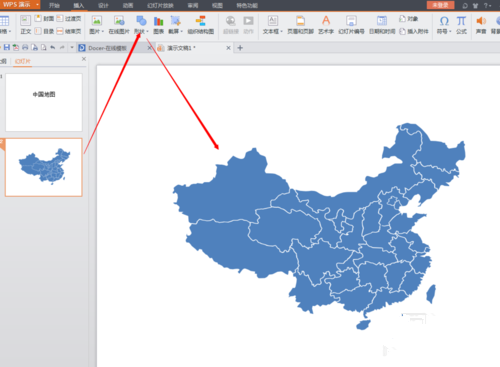The height and width of the screenshot is (367, 500).
Task: Close the 演示文稿1 document tab
Action: 228,48
